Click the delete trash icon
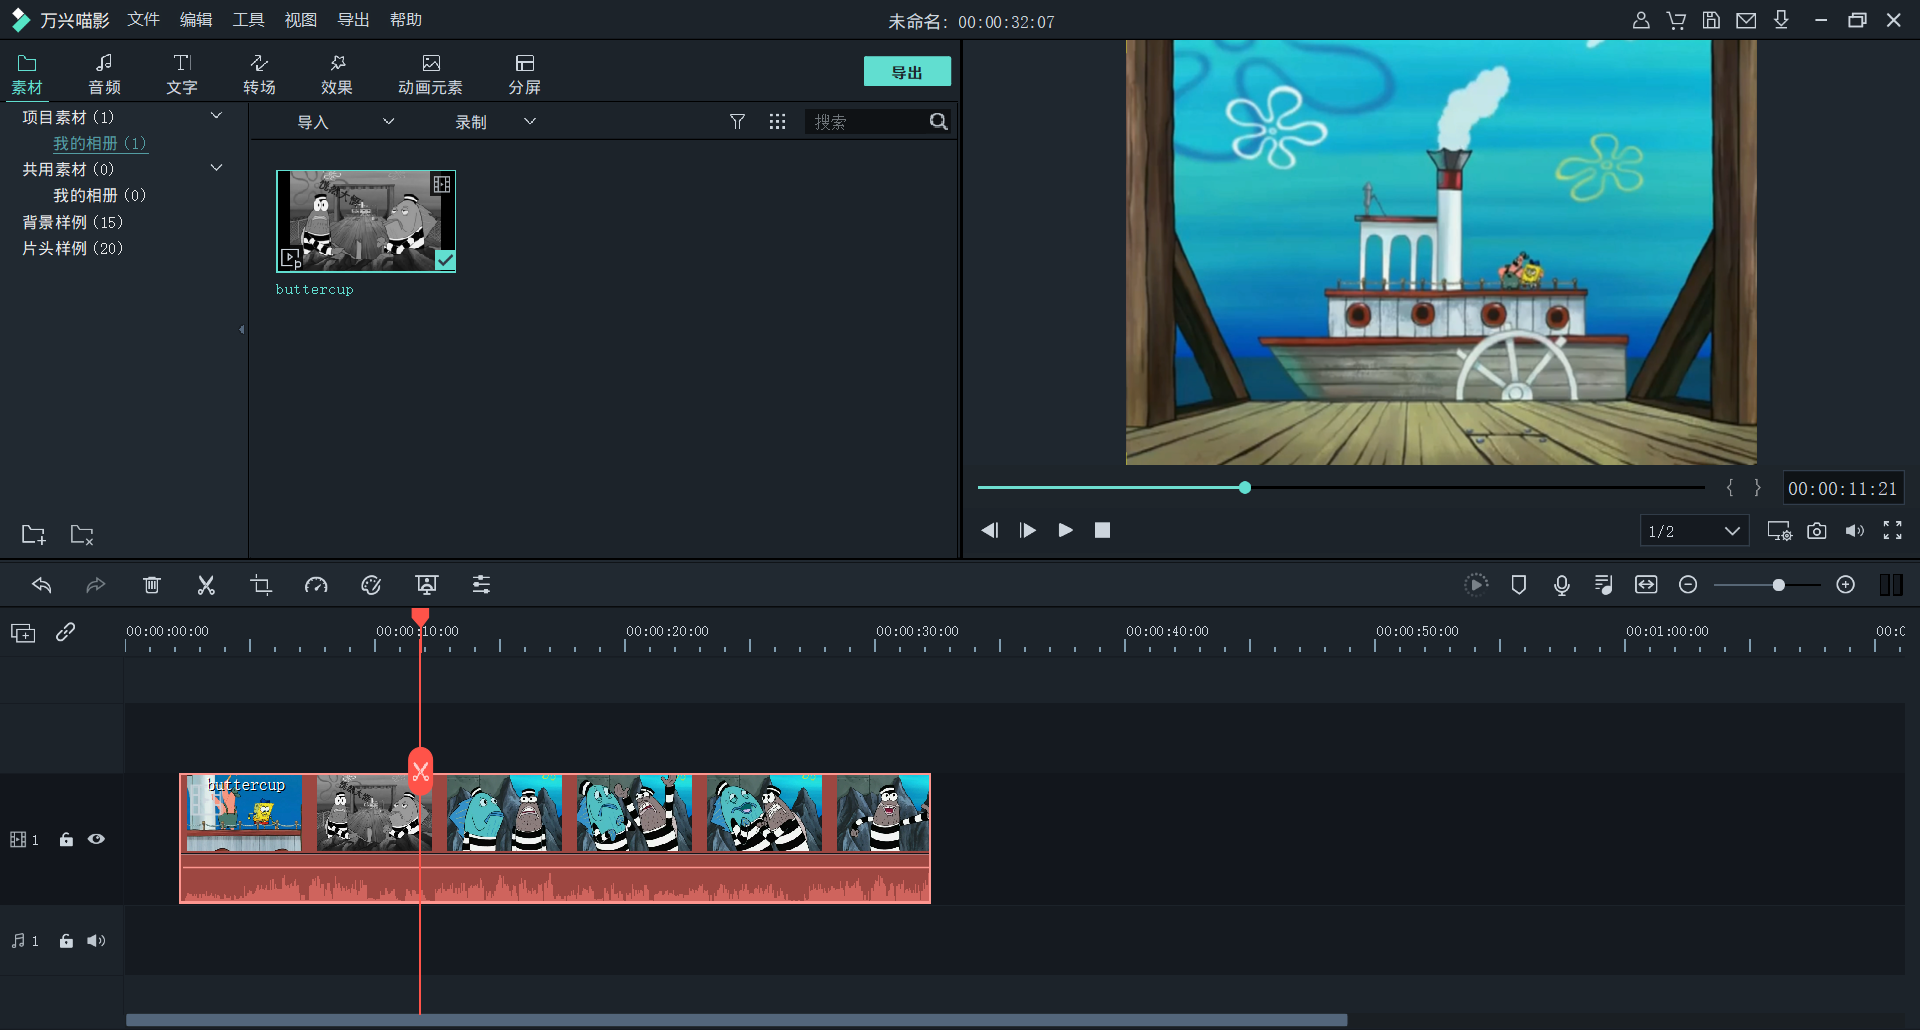The height and width of the screenshot is (1030, 1920). pos(151,585)
